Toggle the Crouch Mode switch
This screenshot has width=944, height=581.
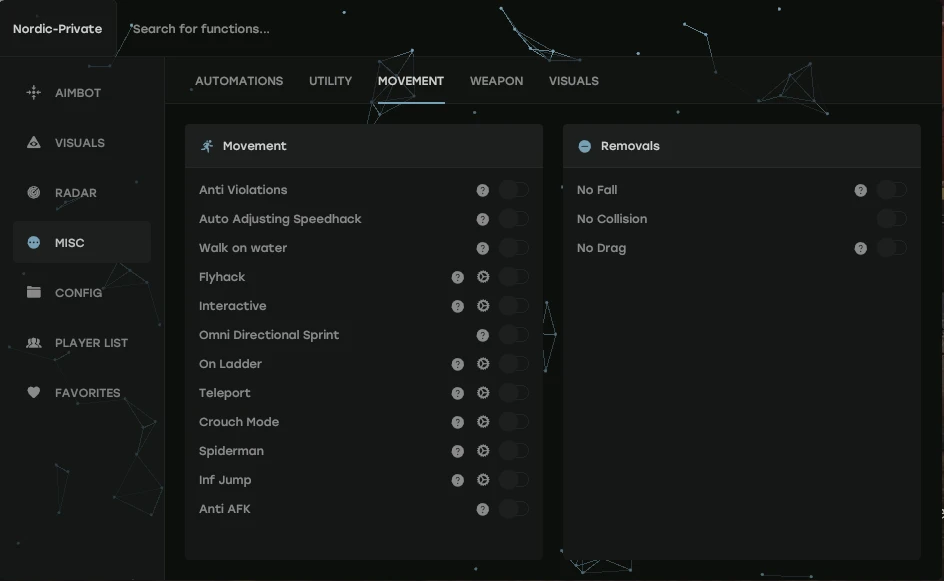[514, 421]
